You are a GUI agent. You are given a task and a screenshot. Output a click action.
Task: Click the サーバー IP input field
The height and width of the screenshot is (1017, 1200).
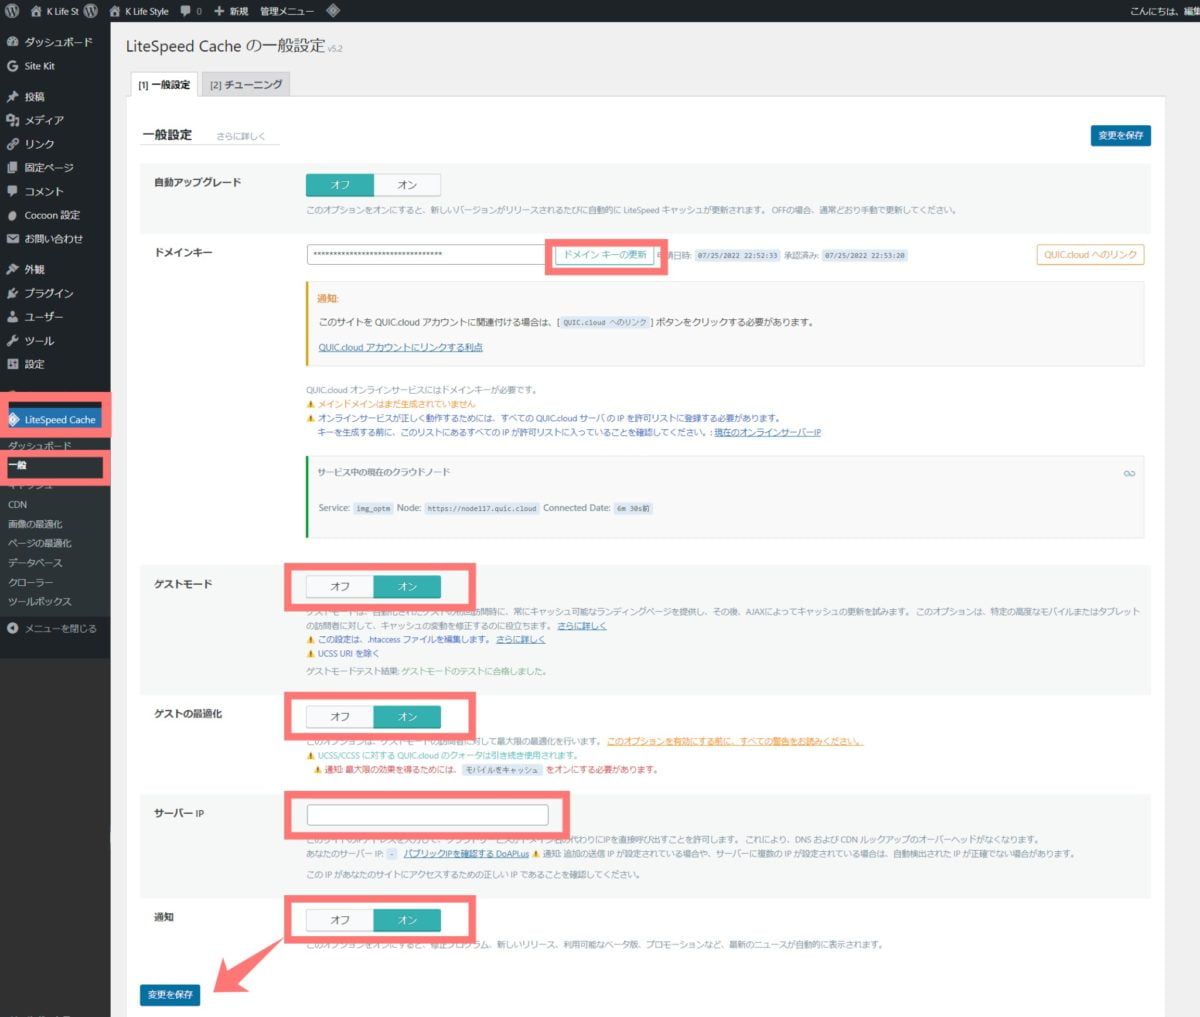pos(427,814)
